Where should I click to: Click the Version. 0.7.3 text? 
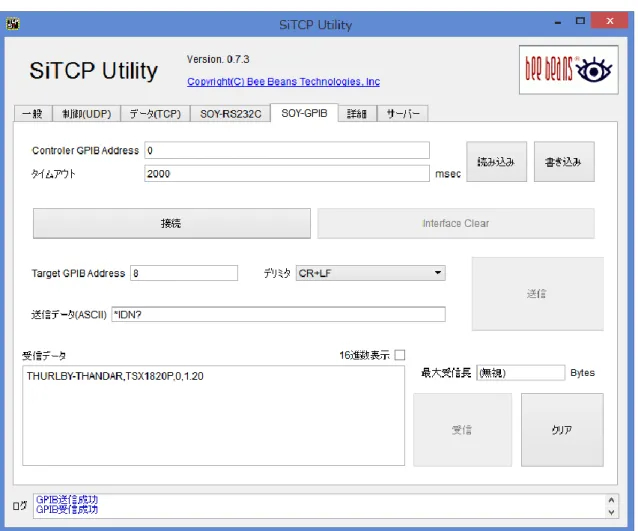pos(218,59)
